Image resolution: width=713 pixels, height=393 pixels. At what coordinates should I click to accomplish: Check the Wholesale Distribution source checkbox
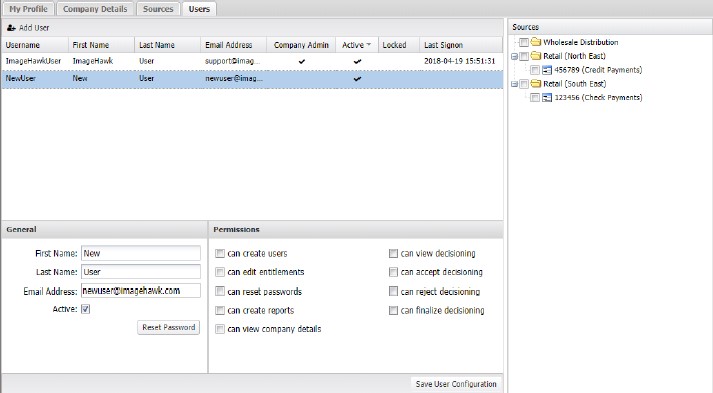coord(524,42)
